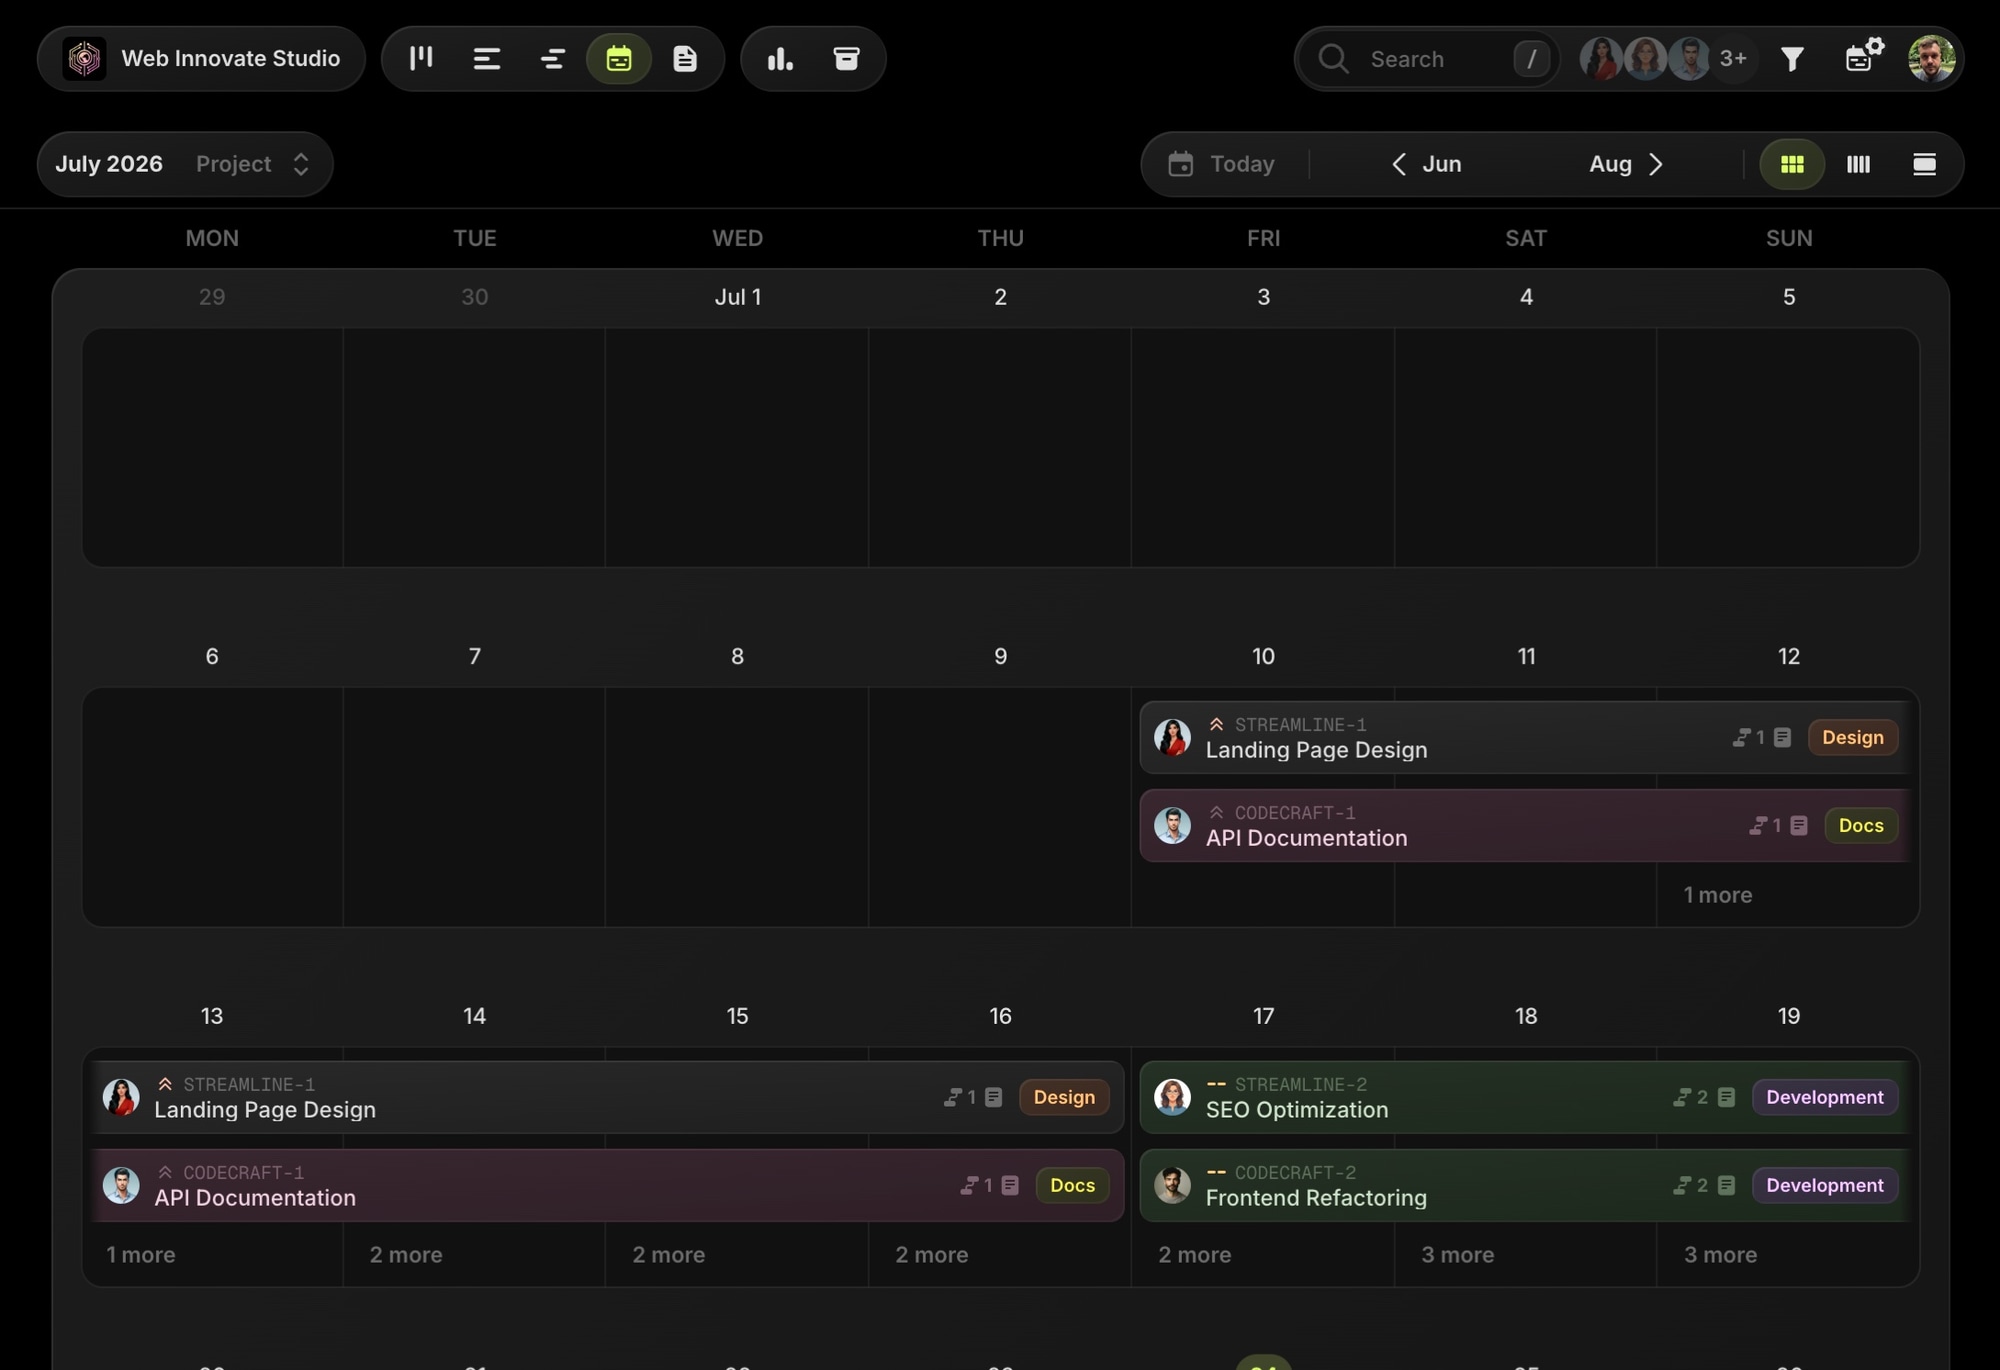The width and height of the screenshot is (2000, 1370).
Task: Click high priority icon on July 10 STREAMLINE-1
Action: click(1216, 725)
